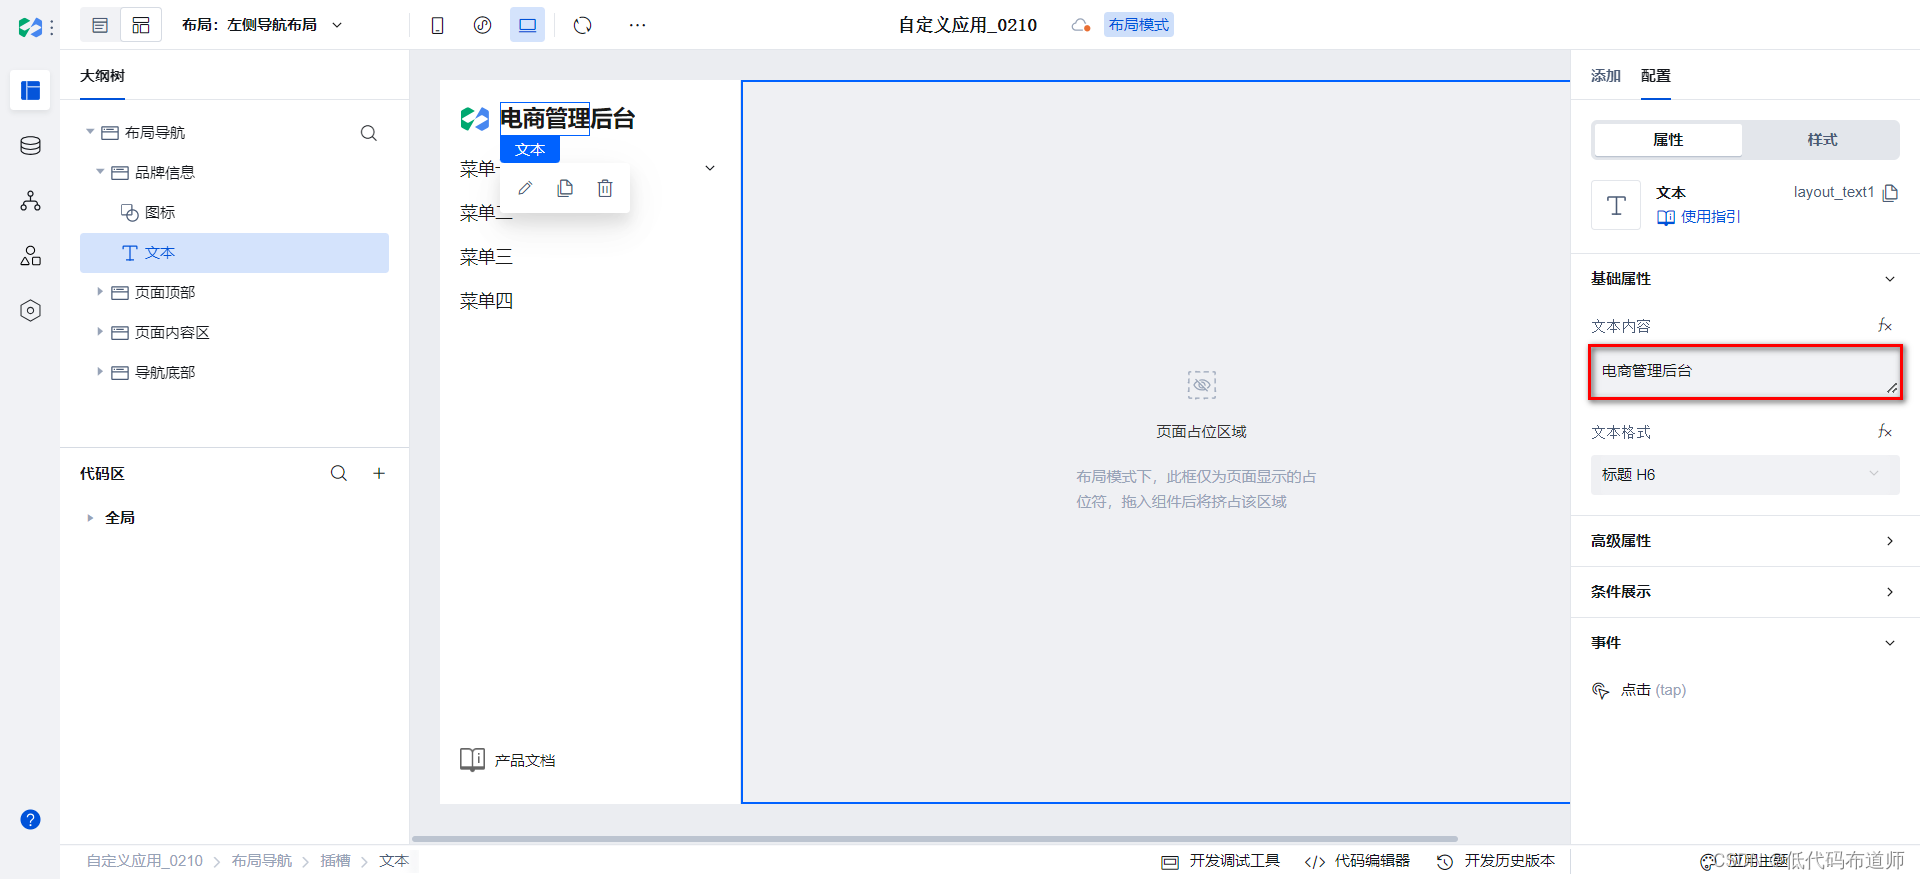Open 开发历史版本 in bottom bar
This screenshot has width=1920, height=879.
point(1496,861)
